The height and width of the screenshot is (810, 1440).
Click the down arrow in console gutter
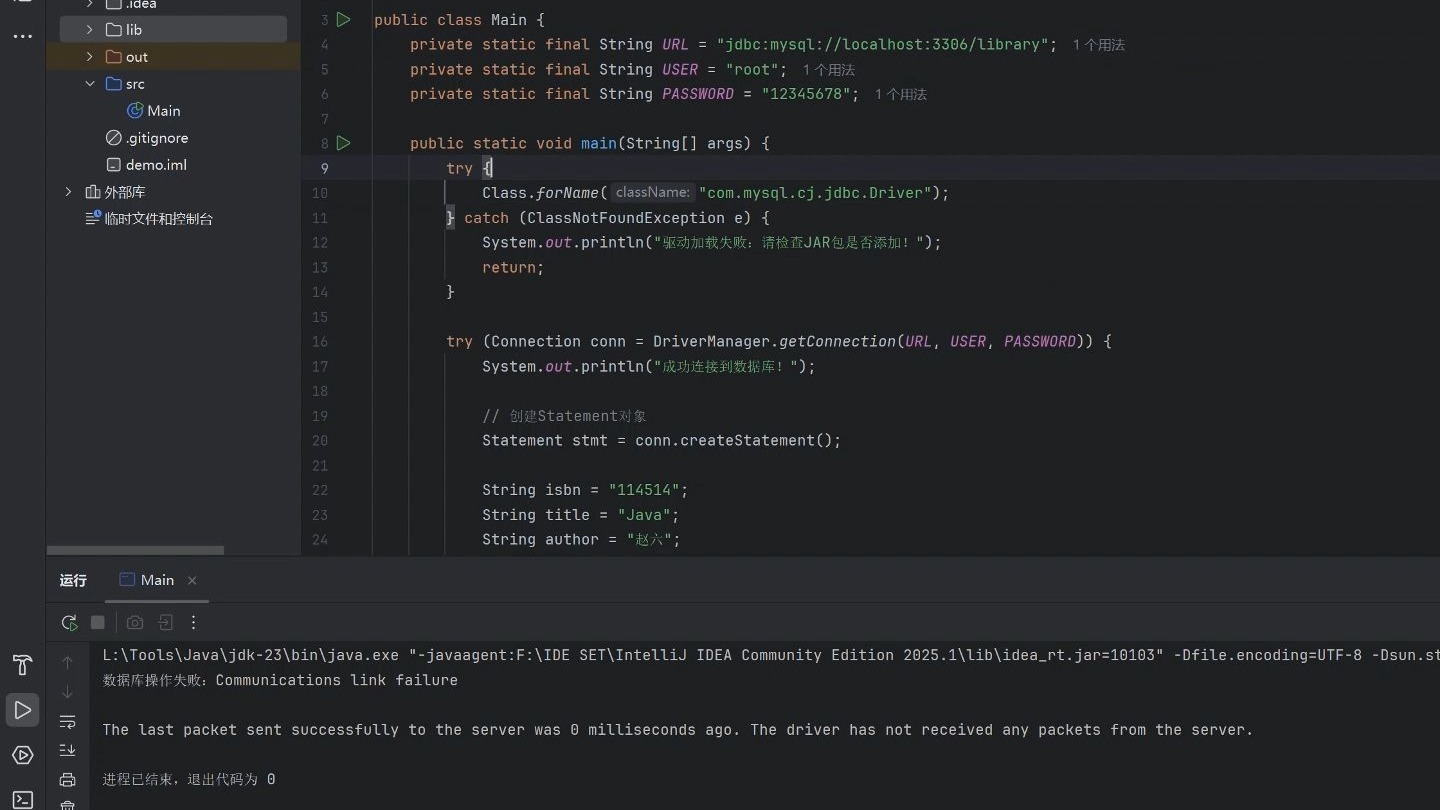point(68,691)
